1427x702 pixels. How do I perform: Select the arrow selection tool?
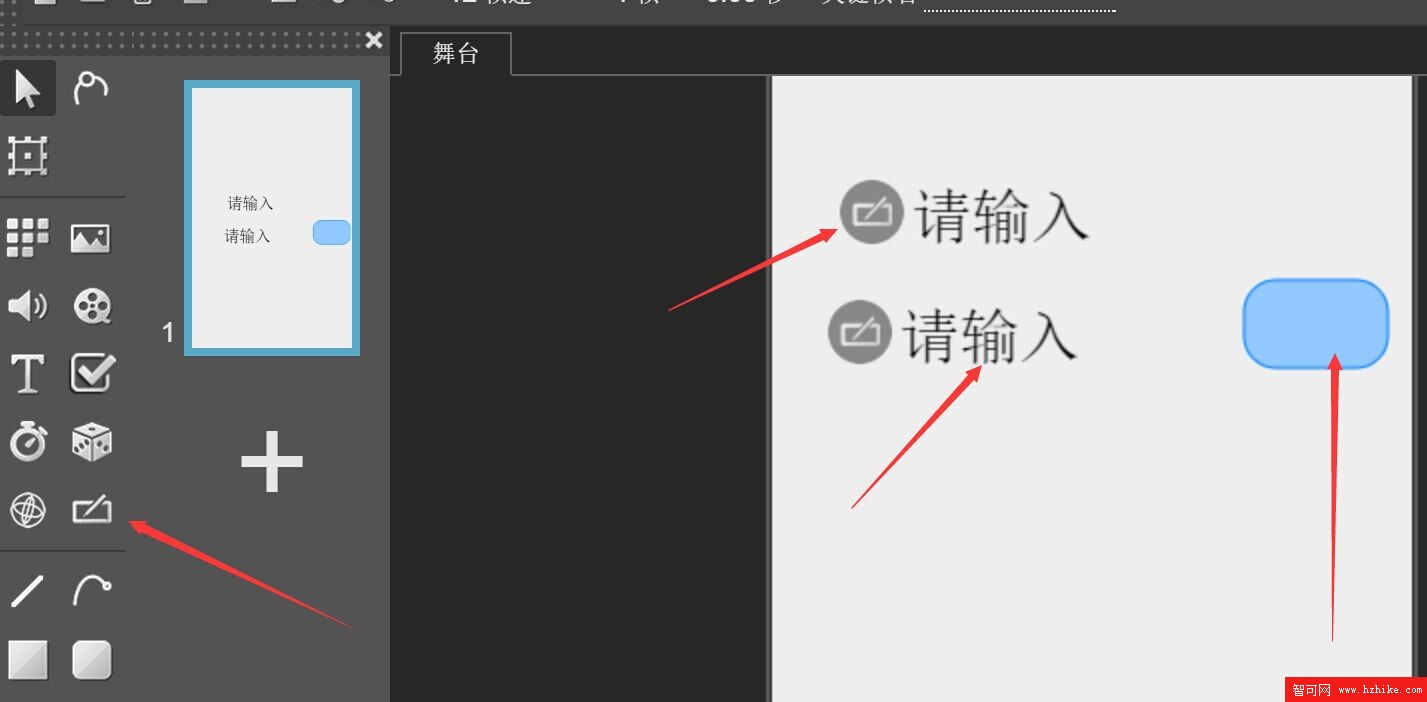pyautogui.click(x=27, y=88)
